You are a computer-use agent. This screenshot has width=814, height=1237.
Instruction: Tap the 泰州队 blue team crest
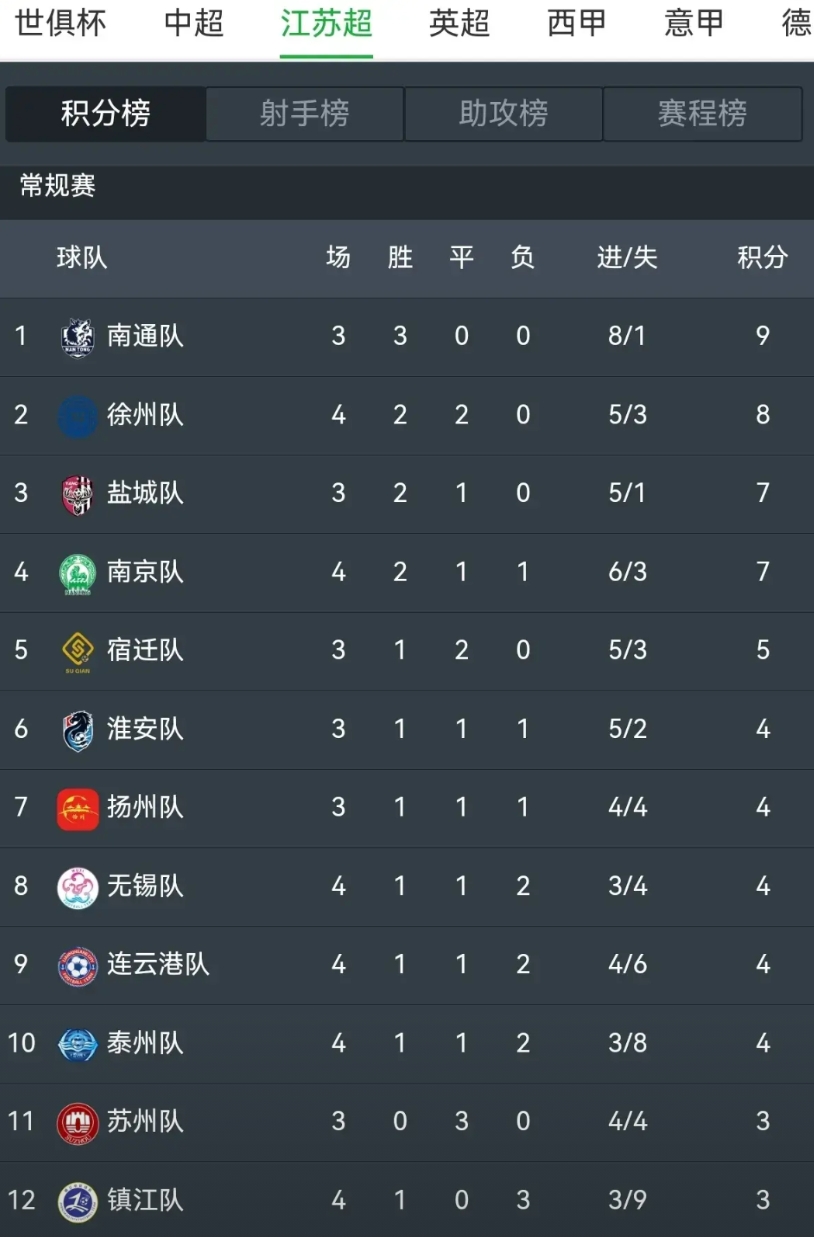[77, 1044]
